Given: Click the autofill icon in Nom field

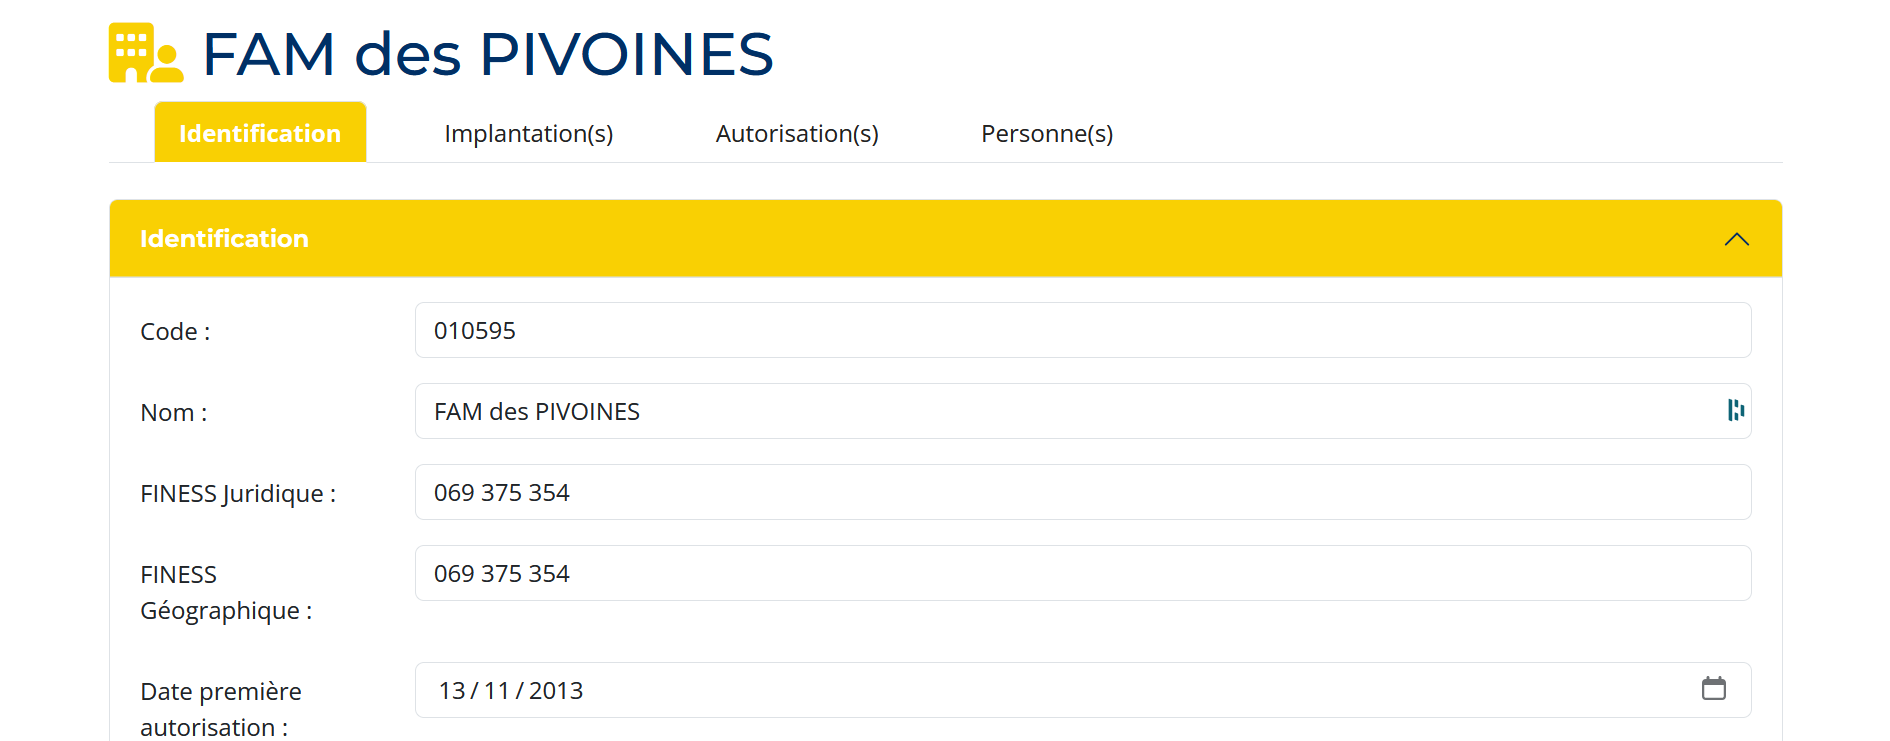Looking at the screenshot, I should click(1735, 410).
